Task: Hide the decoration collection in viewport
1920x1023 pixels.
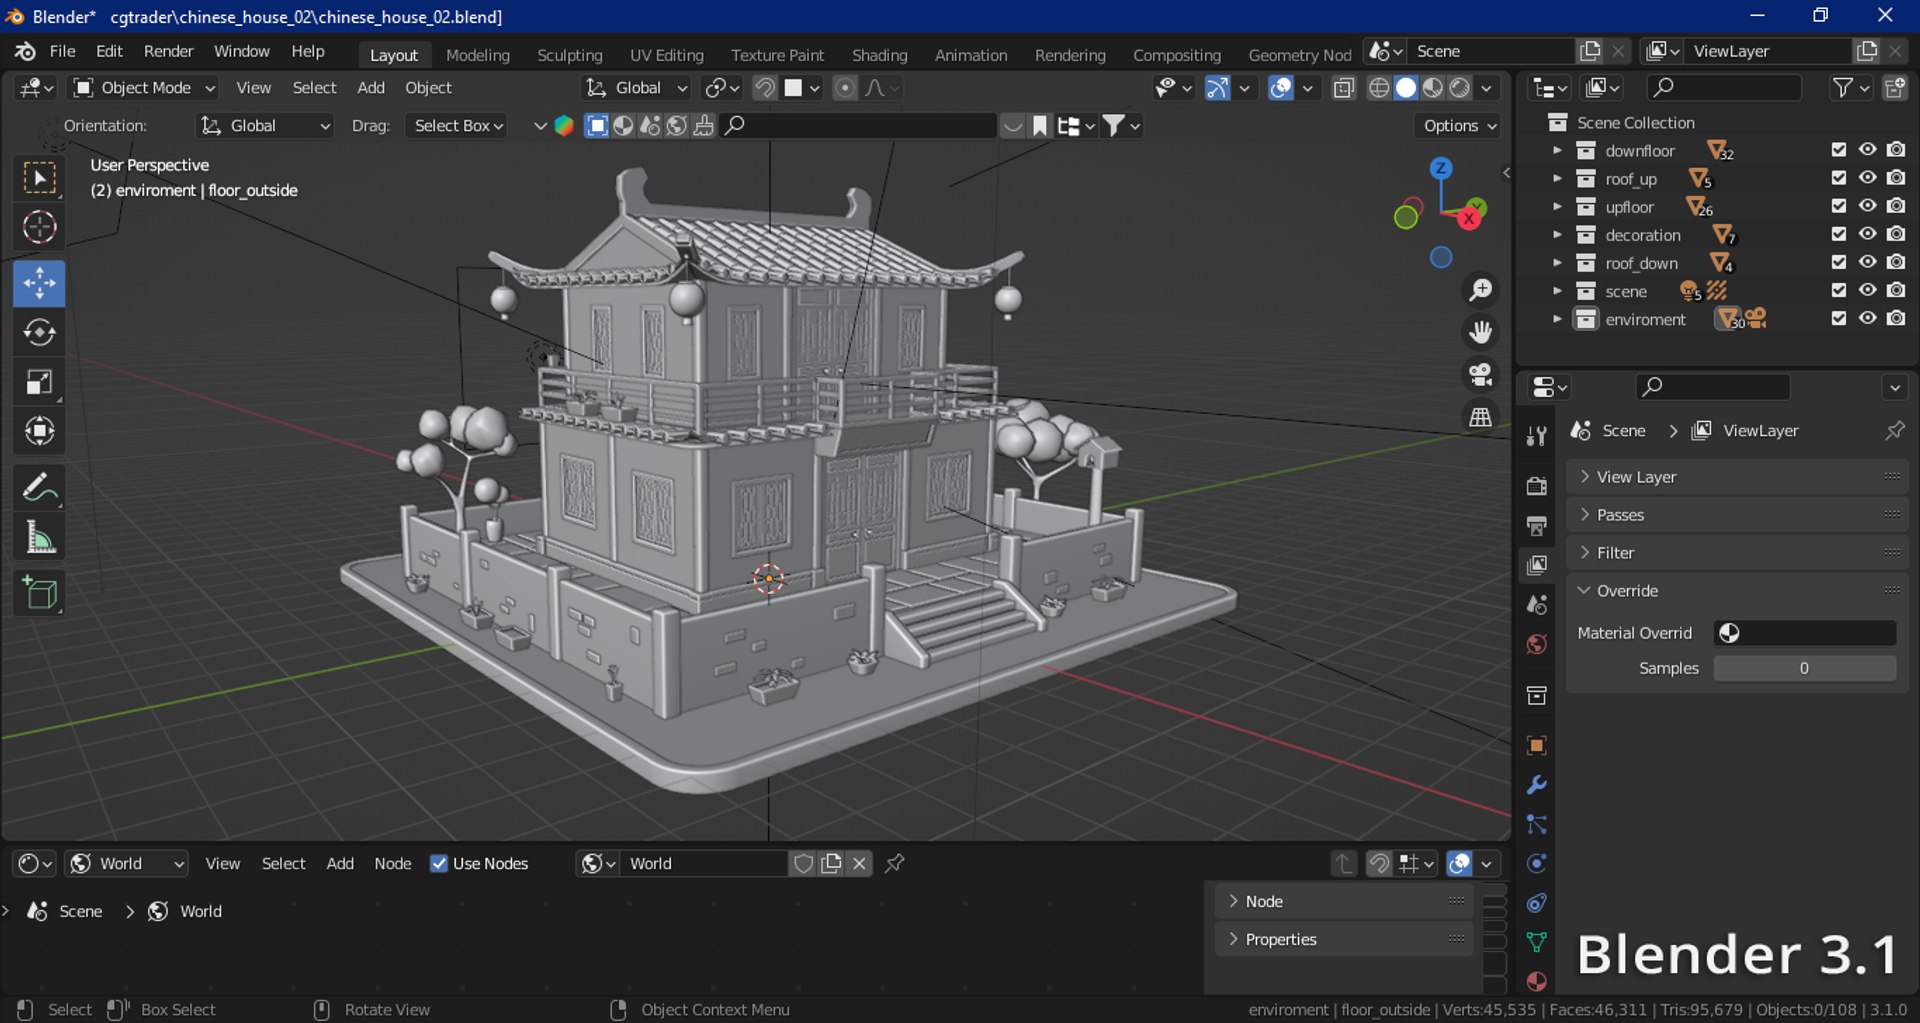Action: 1867,234
